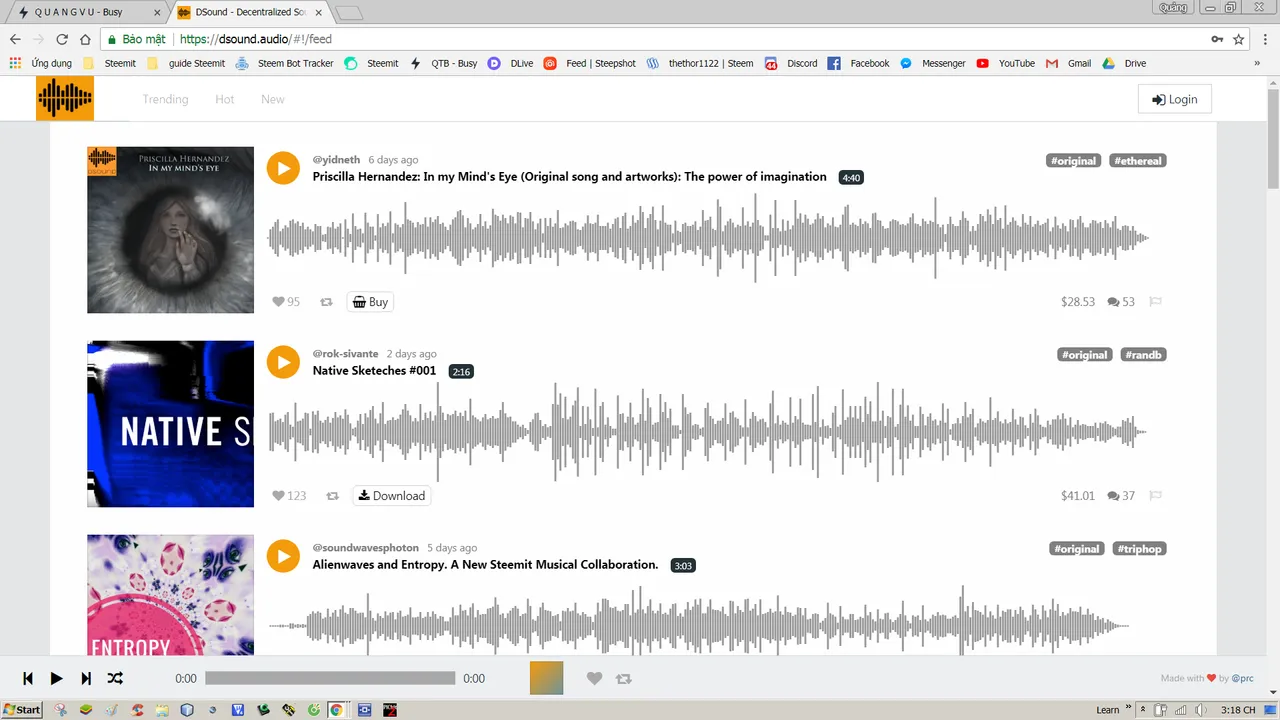
Task: Seek in the Native Sketeches waveform
Action: point(708,432)
